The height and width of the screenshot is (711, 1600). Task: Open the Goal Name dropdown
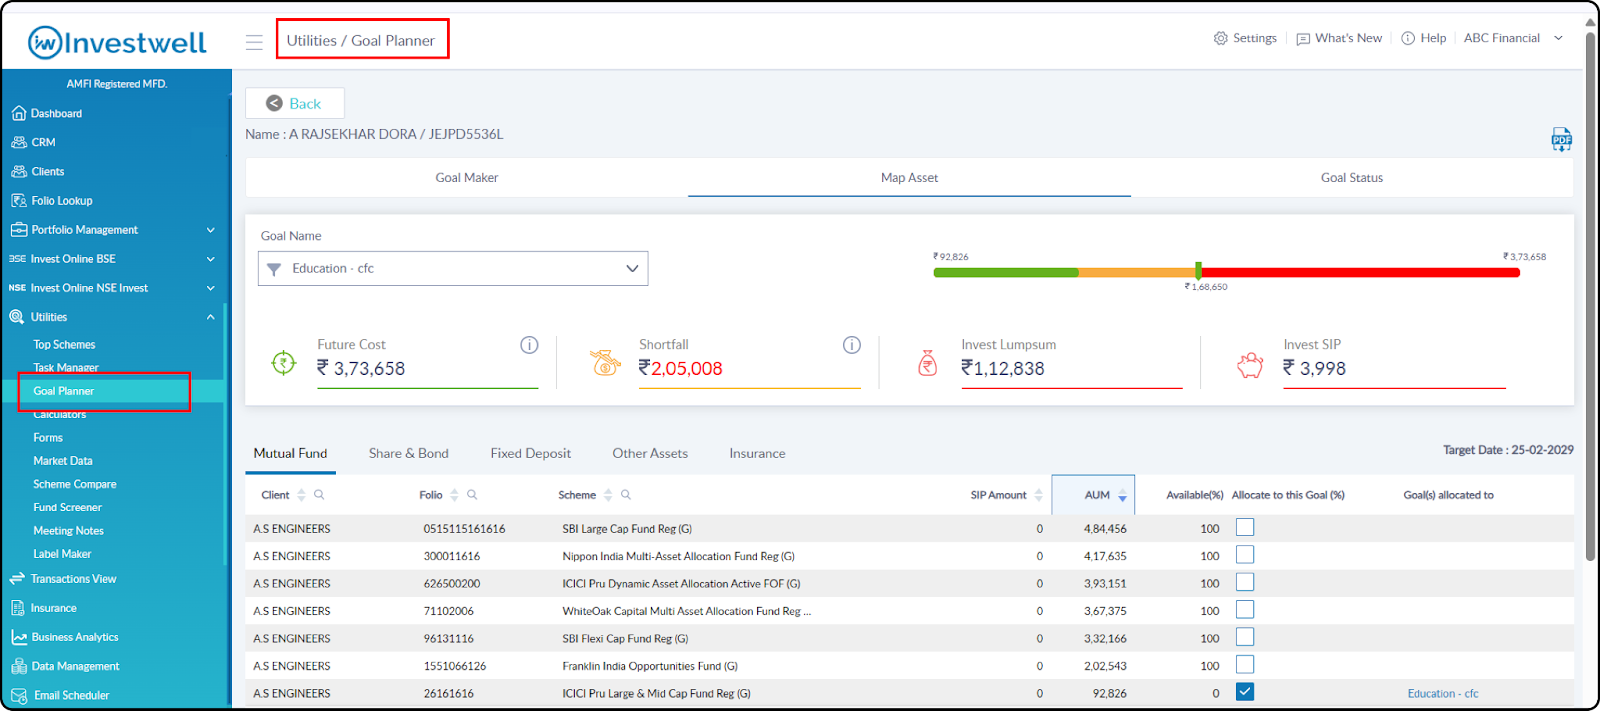coord(453,268)
